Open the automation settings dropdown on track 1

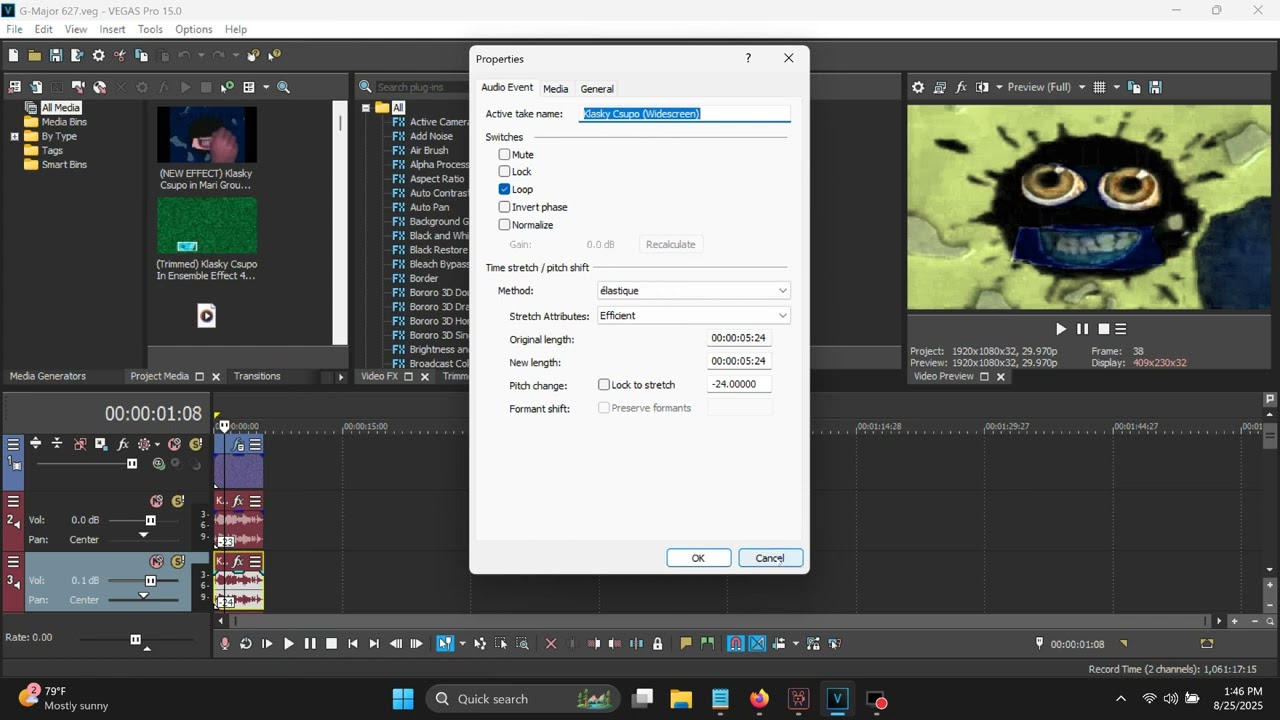click(x=157, y=444)
